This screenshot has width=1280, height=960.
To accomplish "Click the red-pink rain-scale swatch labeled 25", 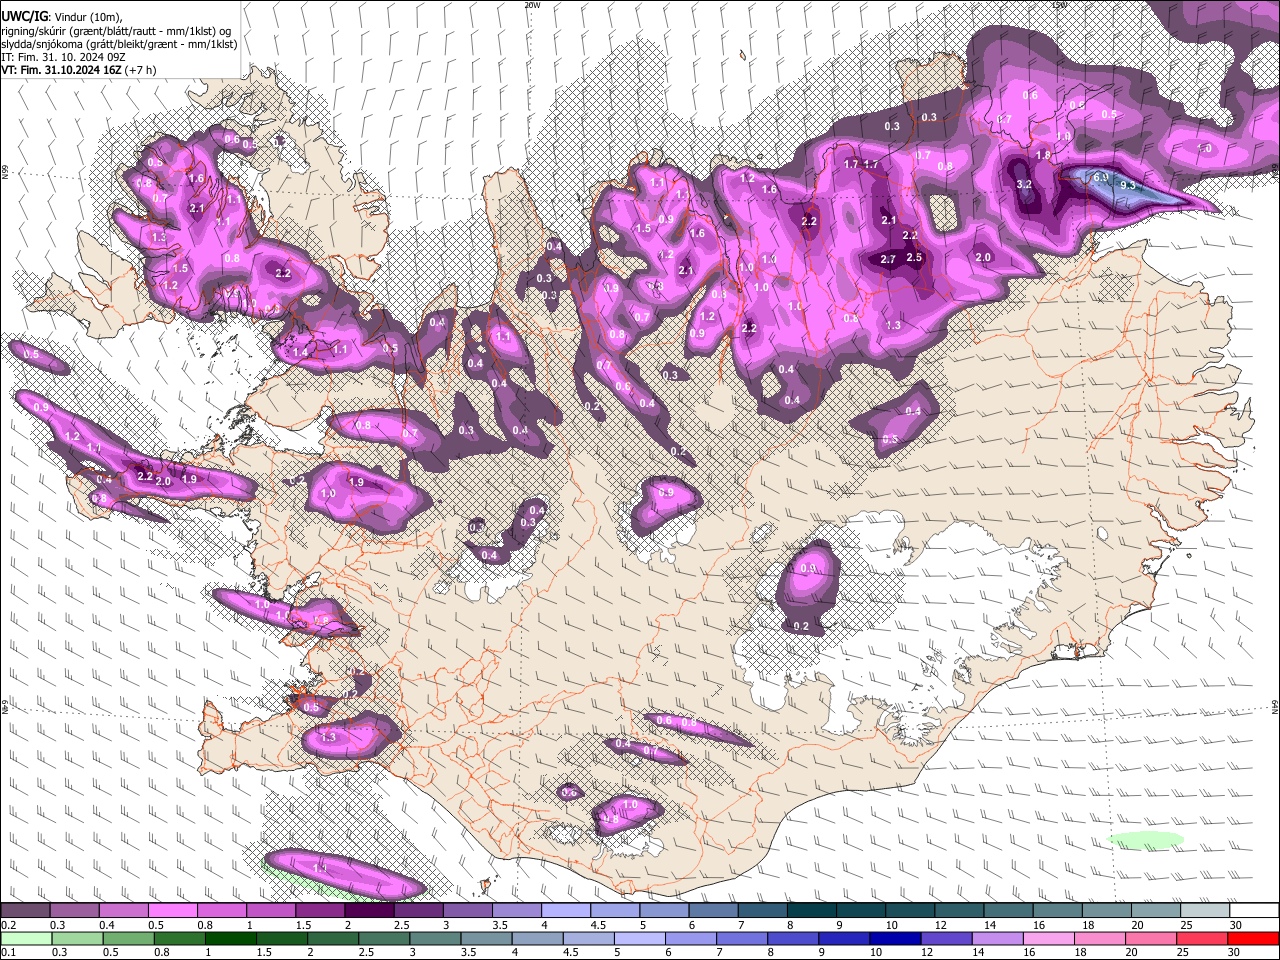I will tap(1203, 938).
